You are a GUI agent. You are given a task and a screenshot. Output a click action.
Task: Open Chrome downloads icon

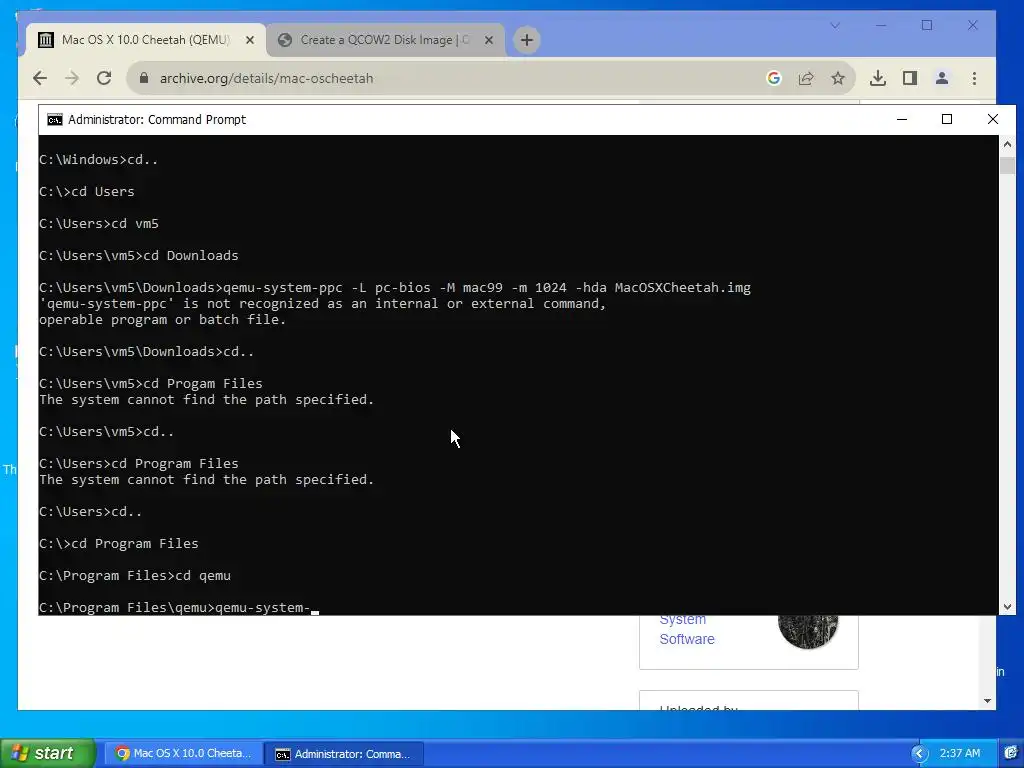[878, 78]
